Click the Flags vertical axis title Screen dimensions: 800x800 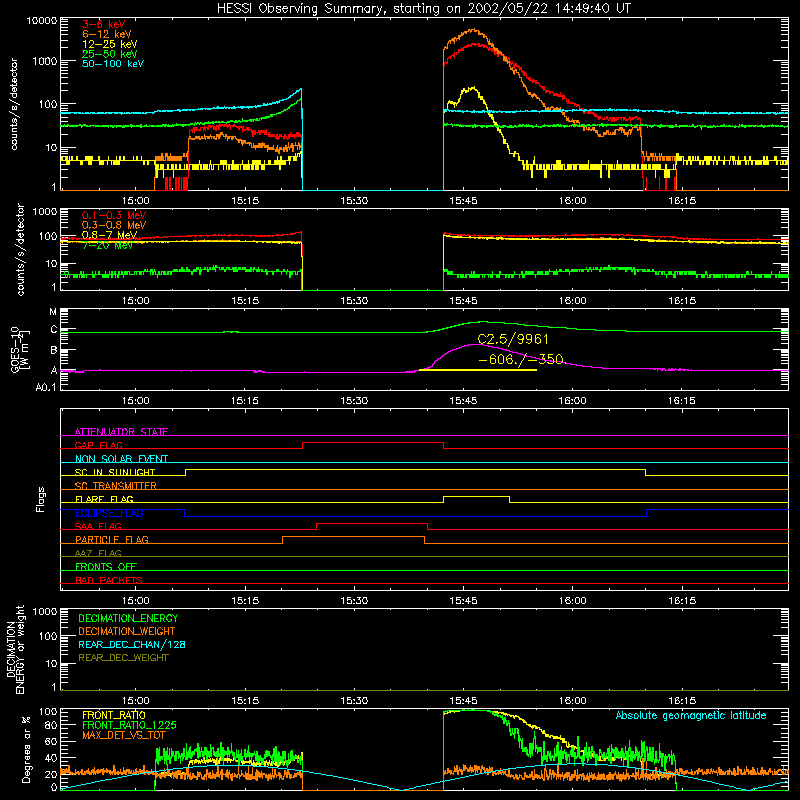(x=41, y=499)
